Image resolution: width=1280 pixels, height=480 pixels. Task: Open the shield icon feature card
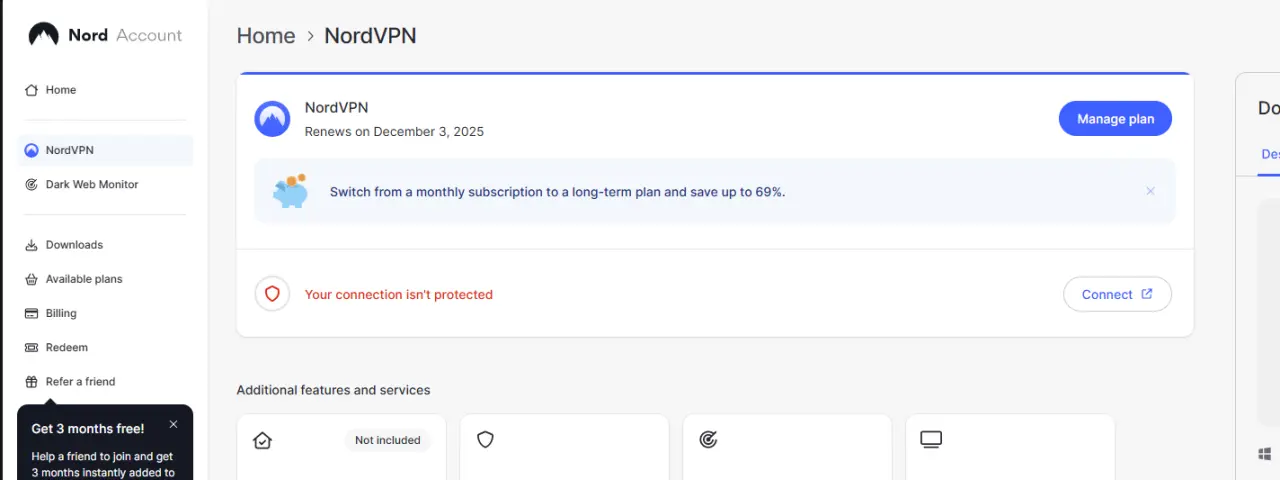564,447
